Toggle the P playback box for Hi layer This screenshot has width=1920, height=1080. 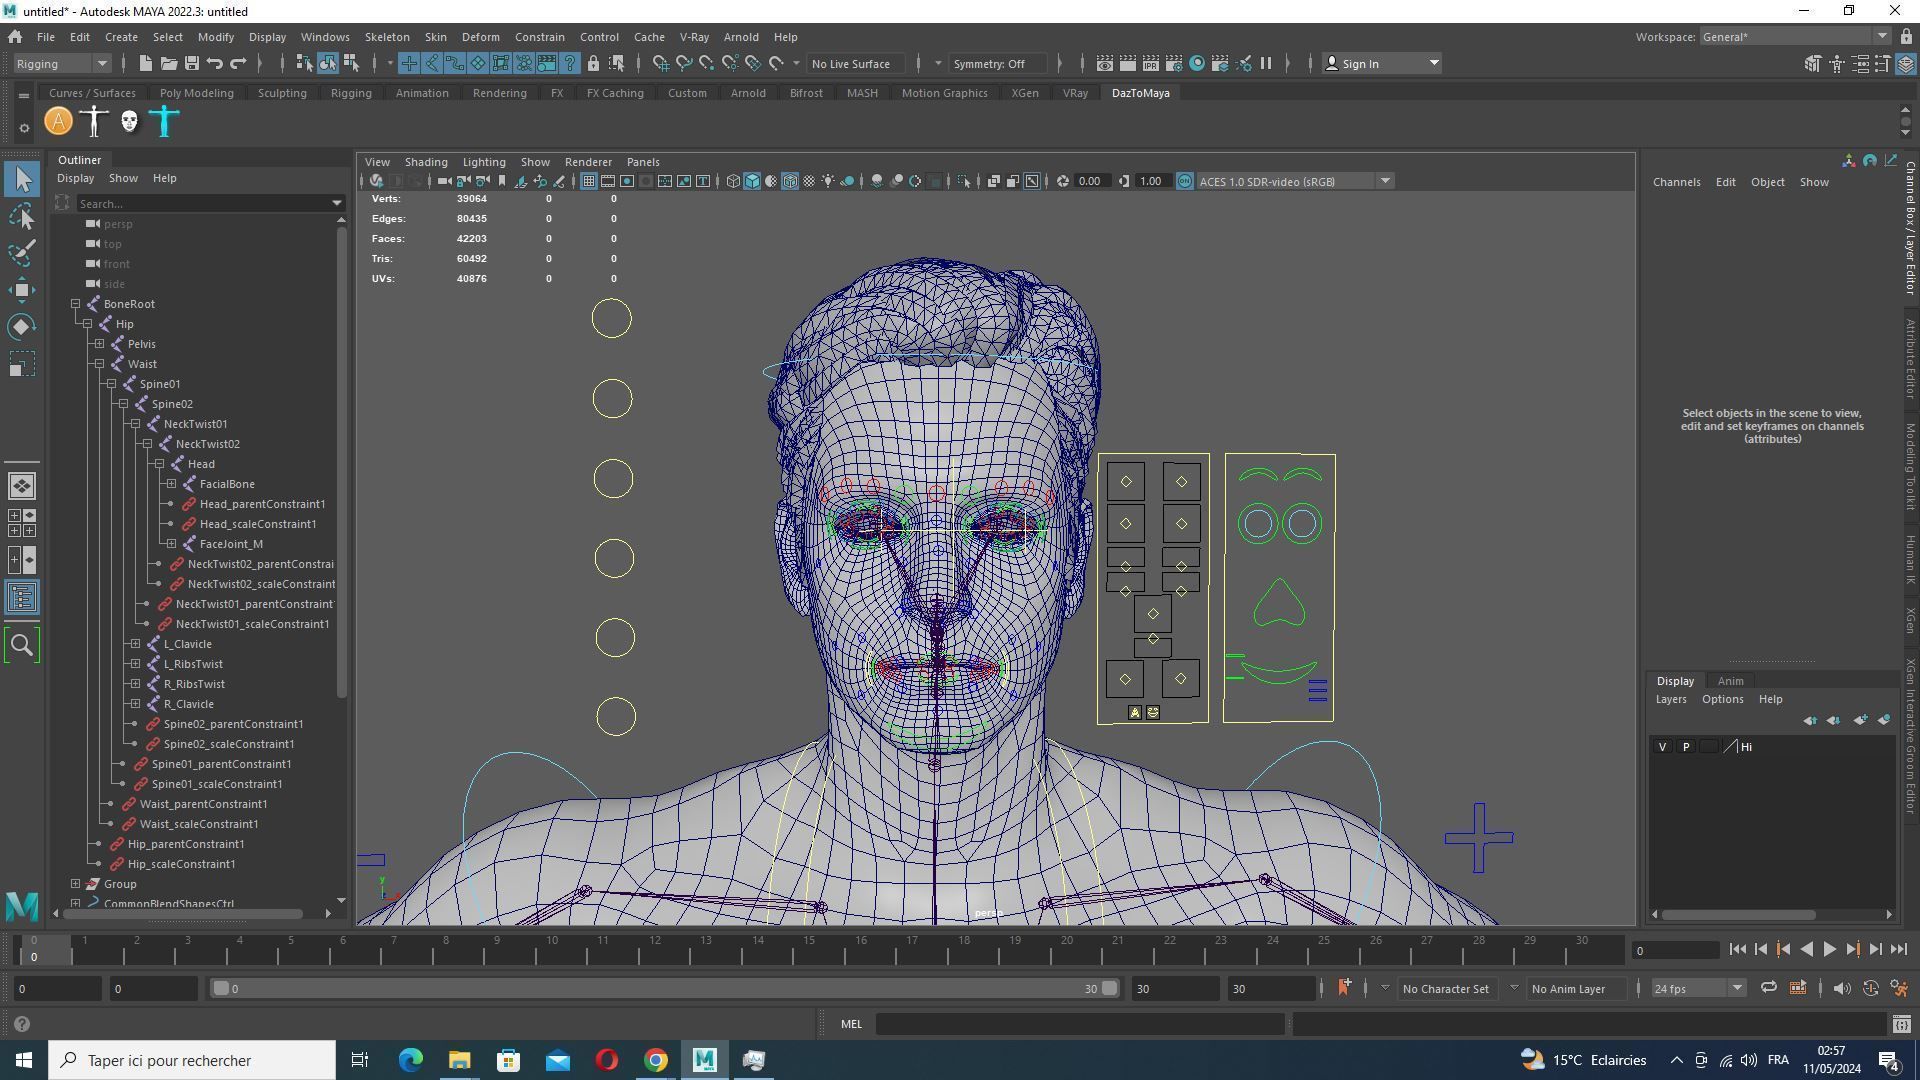tap(1686, 747)
